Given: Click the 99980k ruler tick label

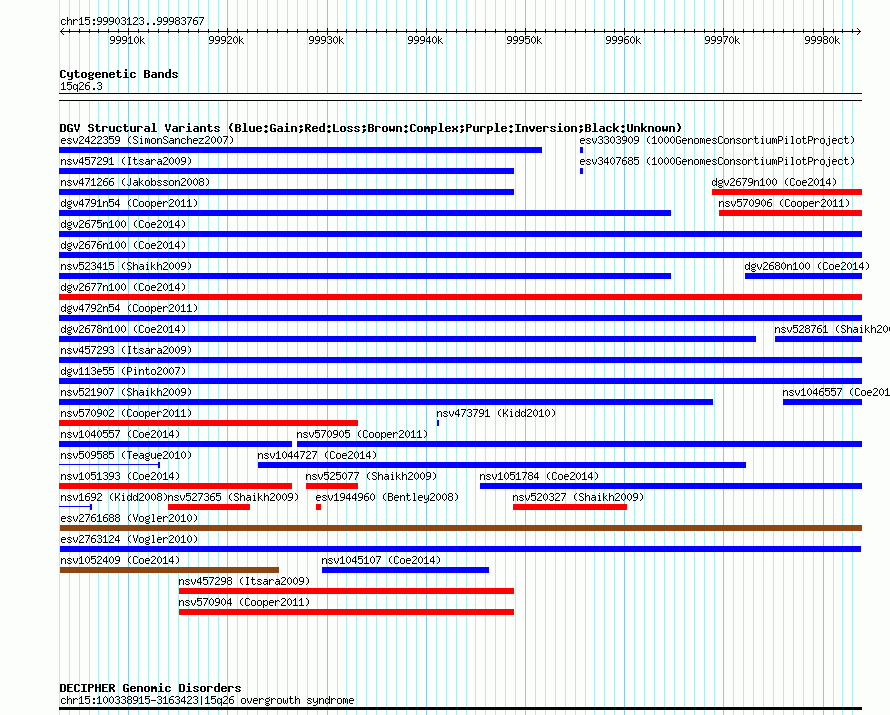Looking at the screenshot, I should point(822,40).
